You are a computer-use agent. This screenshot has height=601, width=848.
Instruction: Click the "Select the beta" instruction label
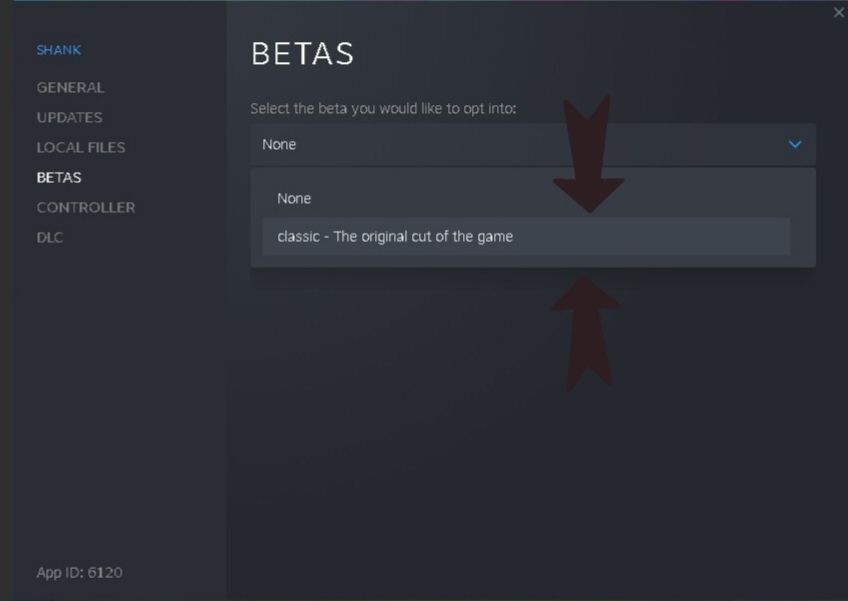[x=383, y=108]
